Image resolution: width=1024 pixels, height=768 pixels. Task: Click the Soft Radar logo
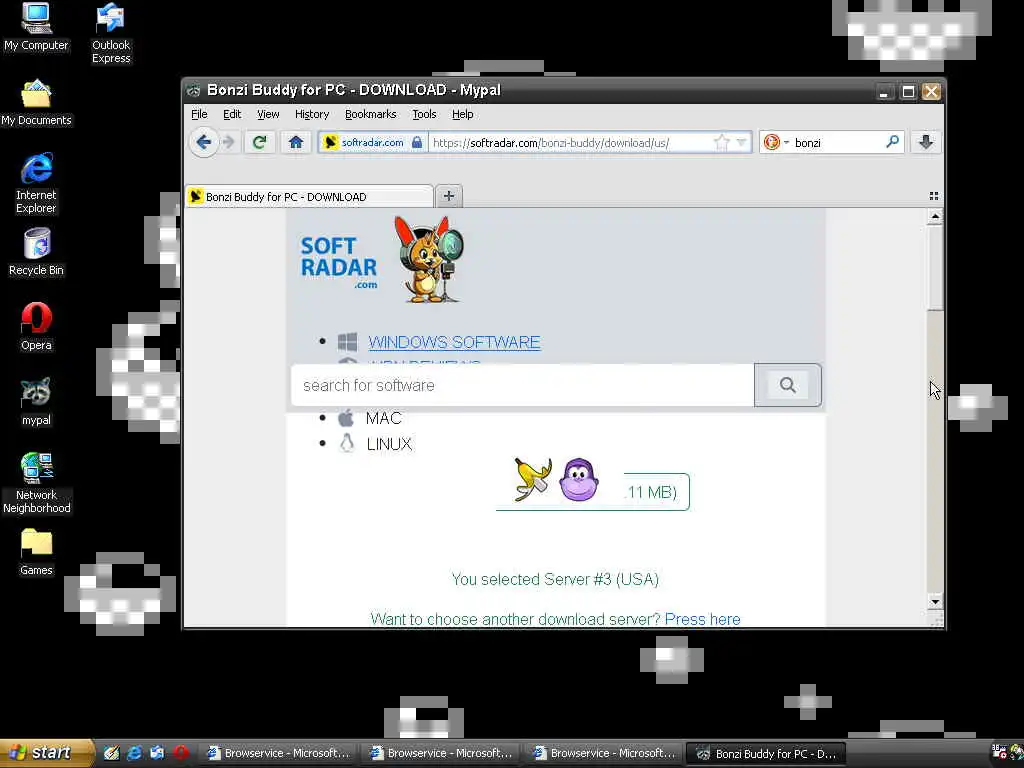(339, 262)
